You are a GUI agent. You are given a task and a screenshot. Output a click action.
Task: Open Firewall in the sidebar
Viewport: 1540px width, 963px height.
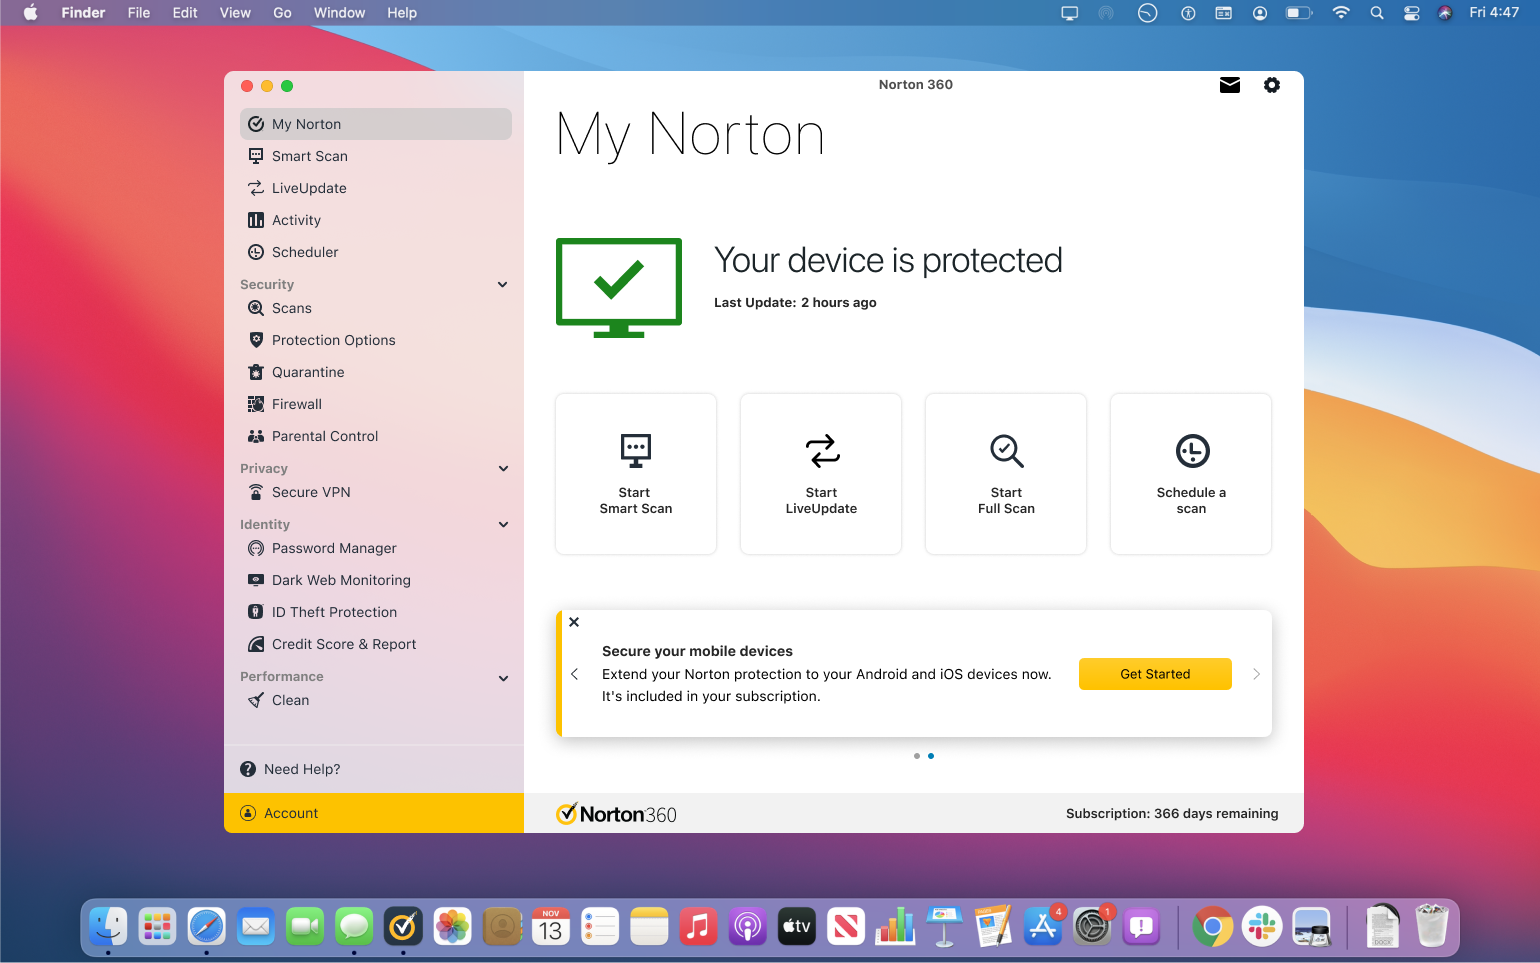(x=376, y=404)
